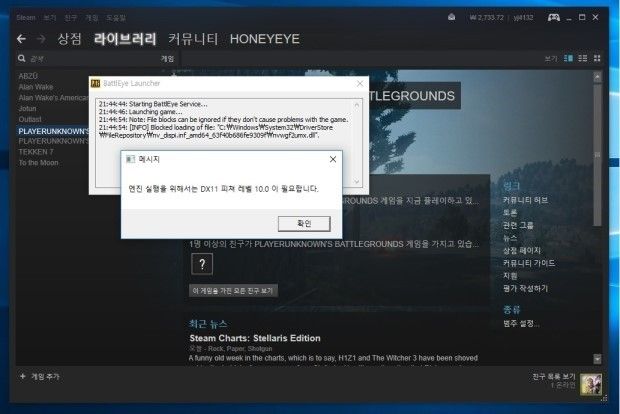The width and height of the screenshot is (620, 414).
Task: Click the 'Starting BattlEye Service...' log line
Action: tap(153, 104)
